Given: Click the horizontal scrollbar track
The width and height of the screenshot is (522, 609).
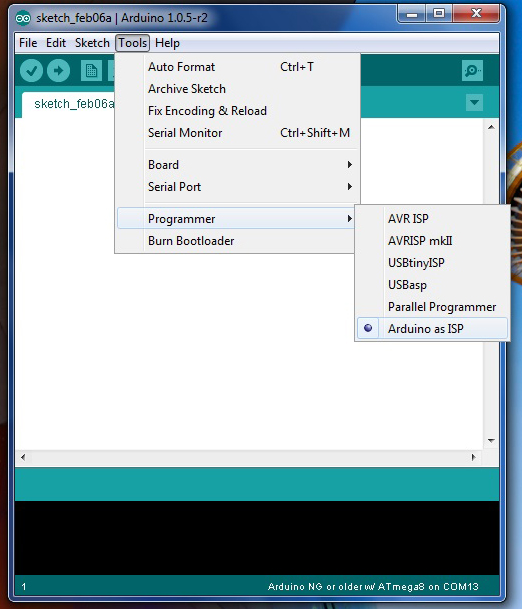Looking at the screenshot, I should tap(249, 457).
